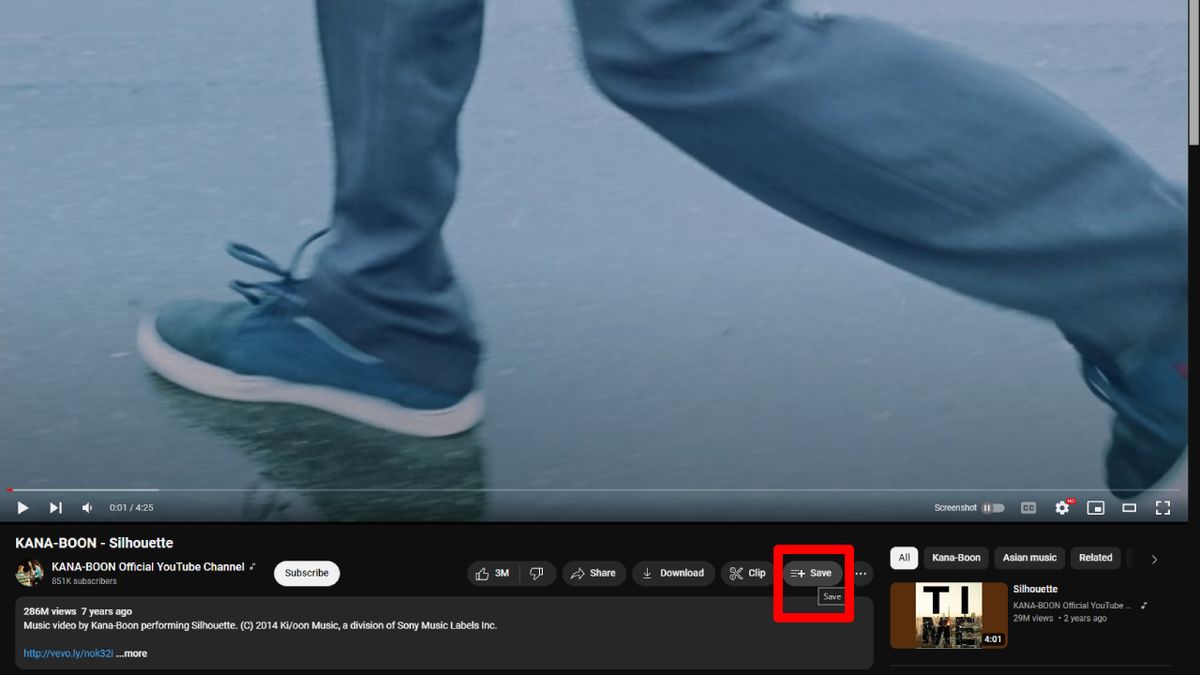Open the vevo.ly link in description
The image size is (1200, 675).
pyautogui.click(x=67, y=652)
